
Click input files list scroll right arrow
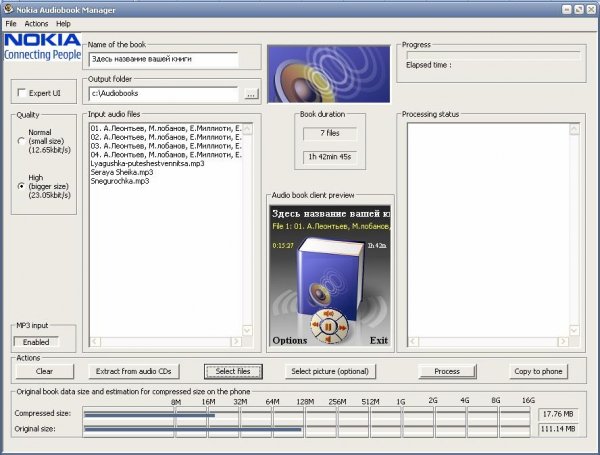tap(236, 341)
